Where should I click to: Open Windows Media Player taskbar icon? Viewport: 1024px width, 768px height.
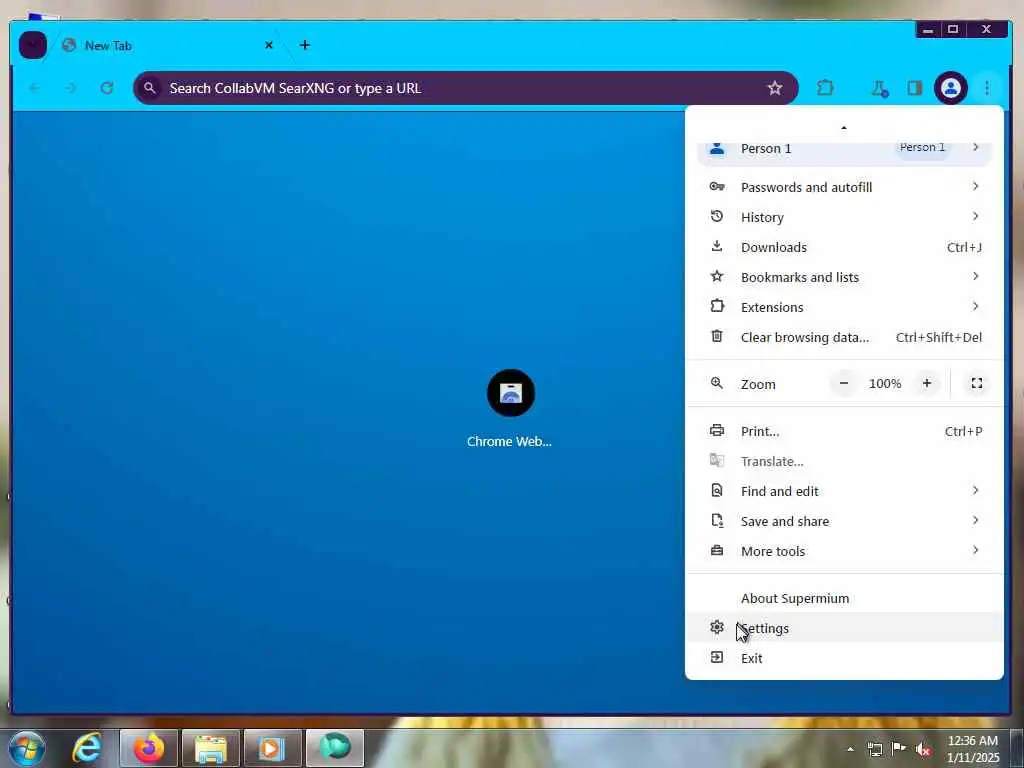(x=272, y=748)
